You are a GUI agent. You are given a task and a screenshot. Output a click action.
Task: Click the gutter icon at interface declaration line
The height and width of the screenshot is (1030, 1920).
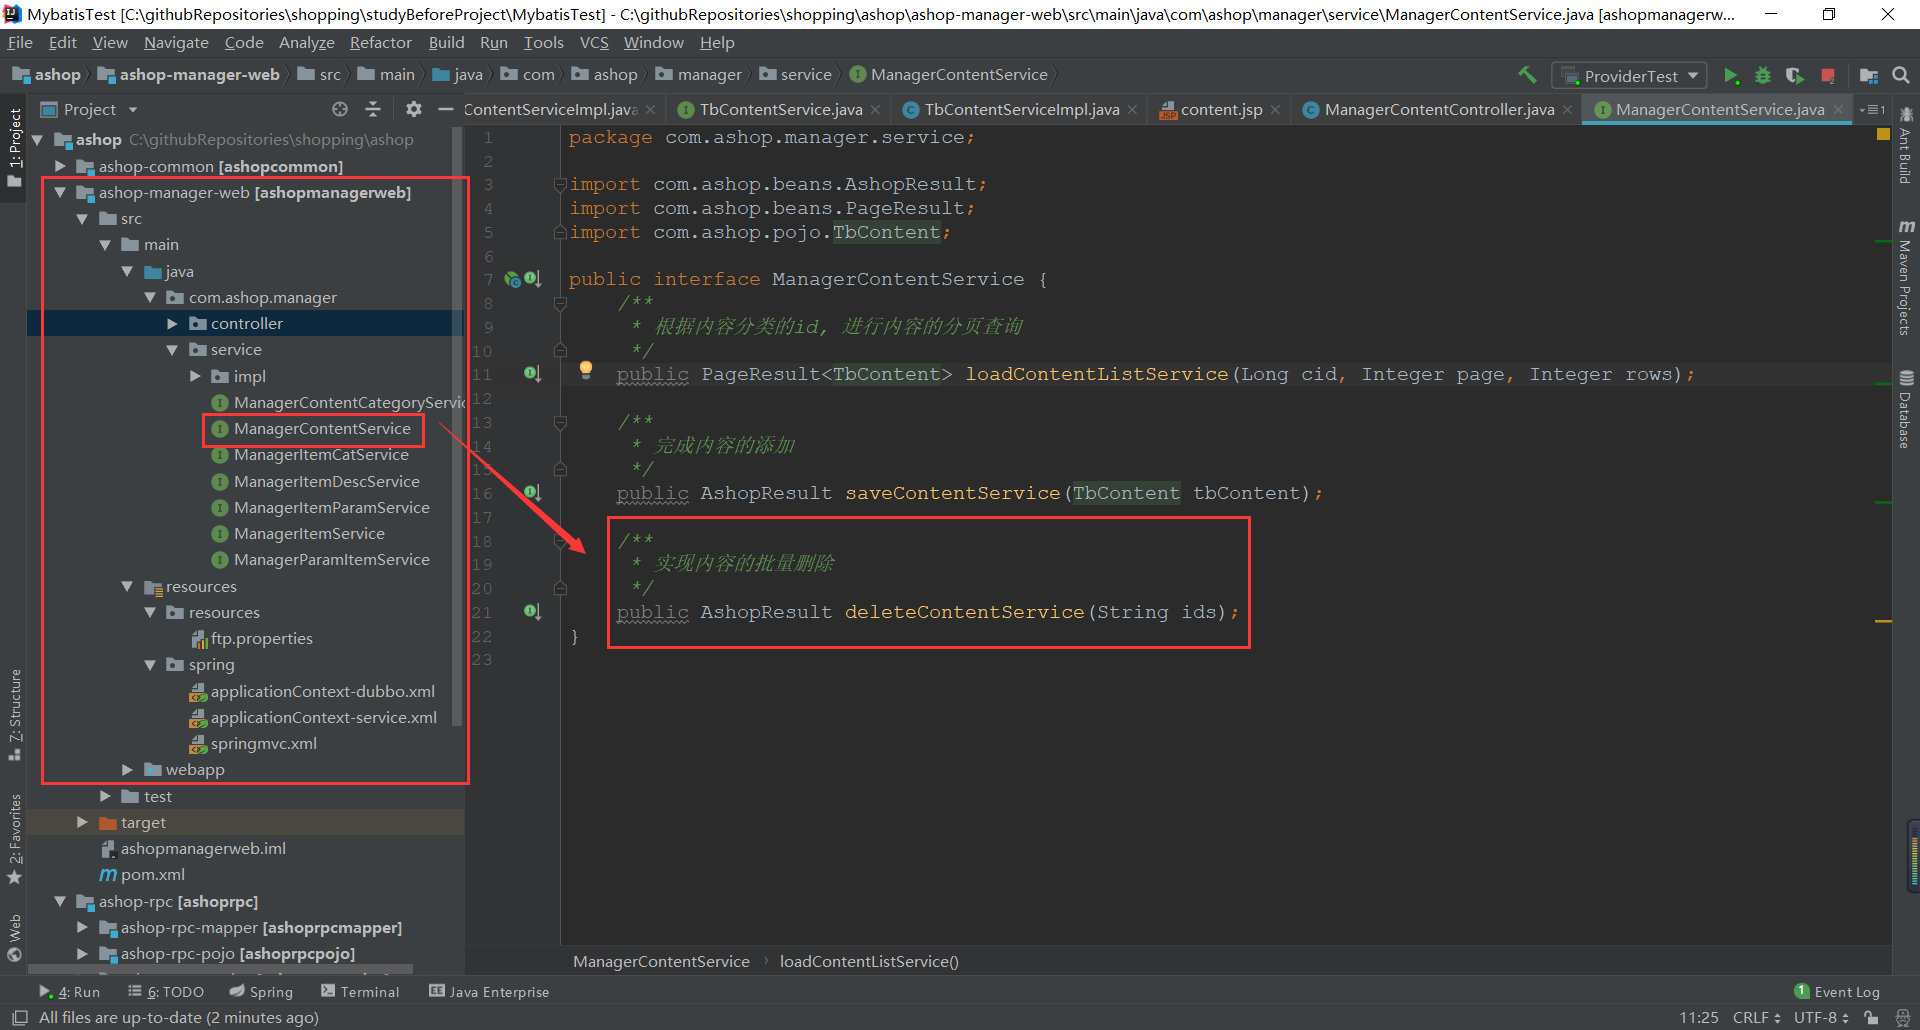pos(532,279)
